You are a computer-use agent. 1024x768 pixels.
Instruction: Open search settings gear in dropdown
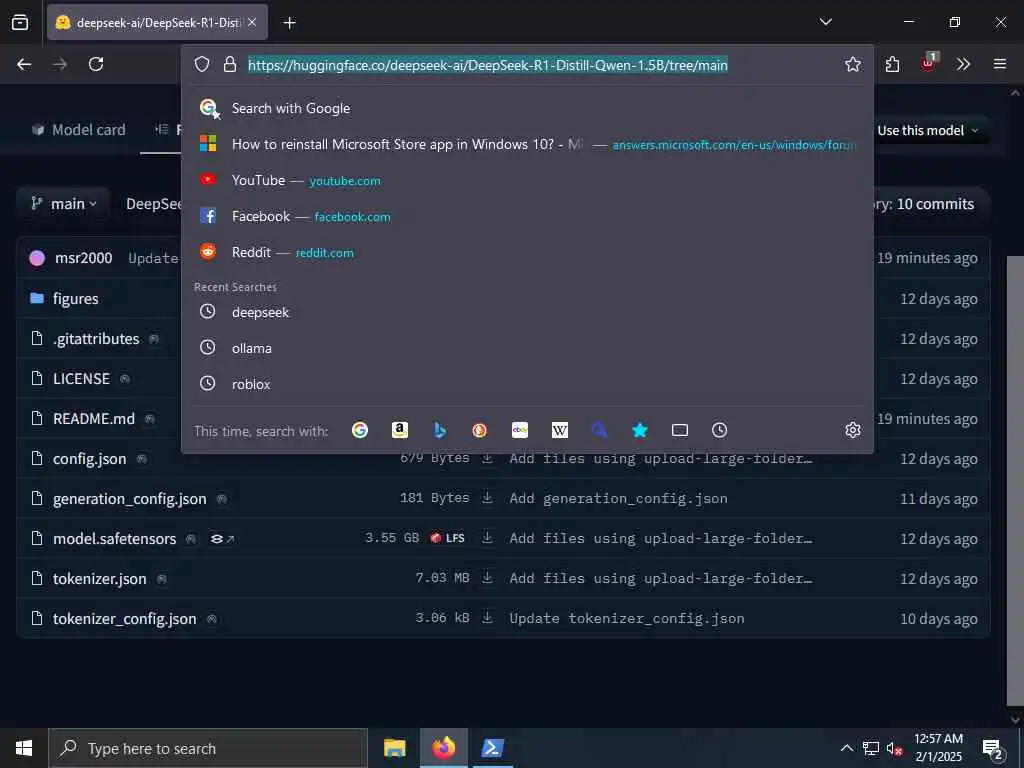point(852,430)
